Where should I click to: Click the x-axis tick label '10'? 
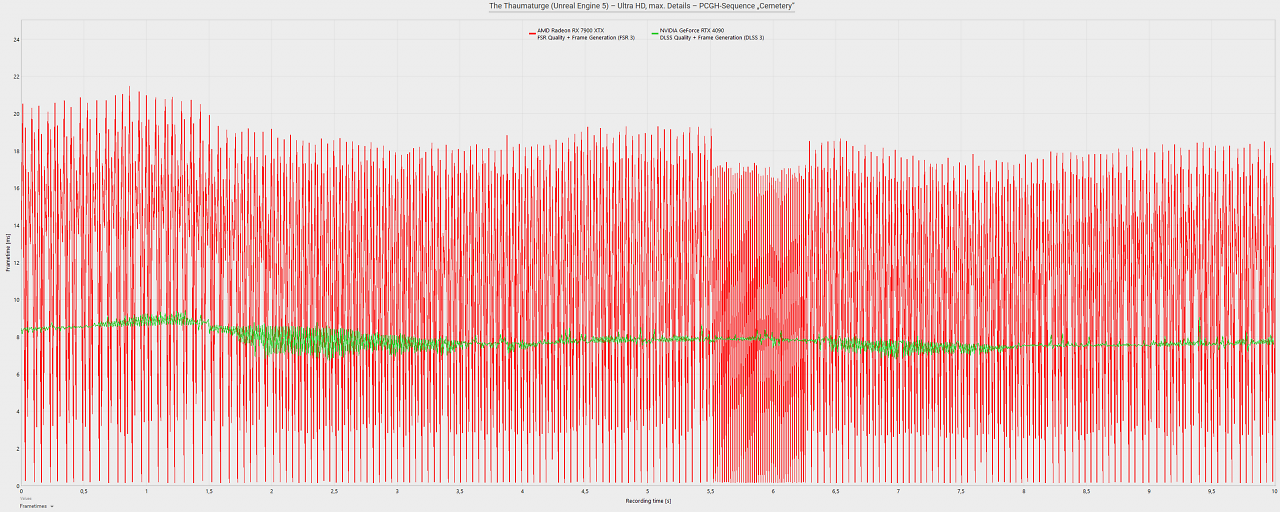1274,491
